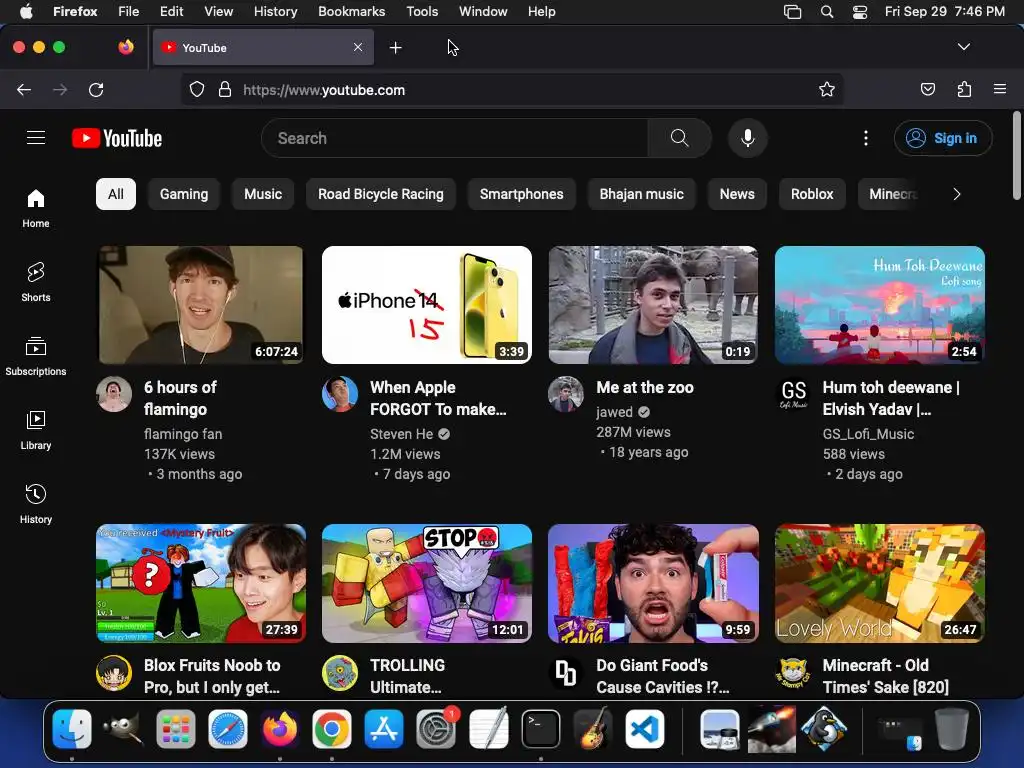Image resolution: width=1024 pixels, height=768 pixels.
Task: Click the search magnifier button
Action: [x=679, y=138]
